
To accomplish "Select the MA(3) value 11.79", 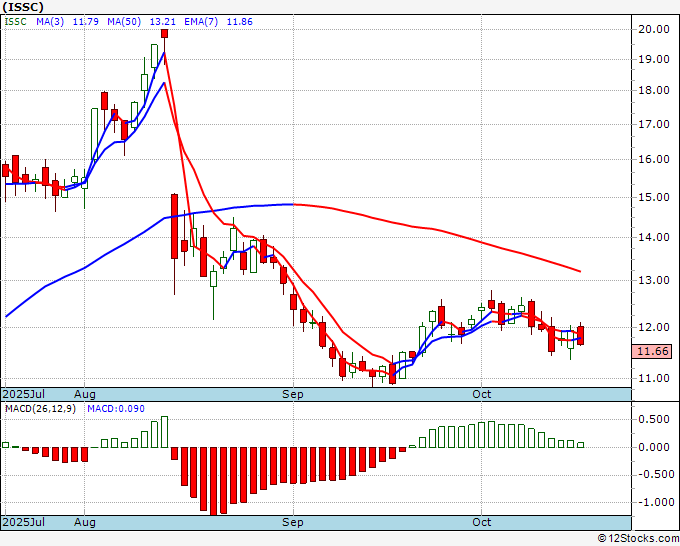I will tap(85, 22).
